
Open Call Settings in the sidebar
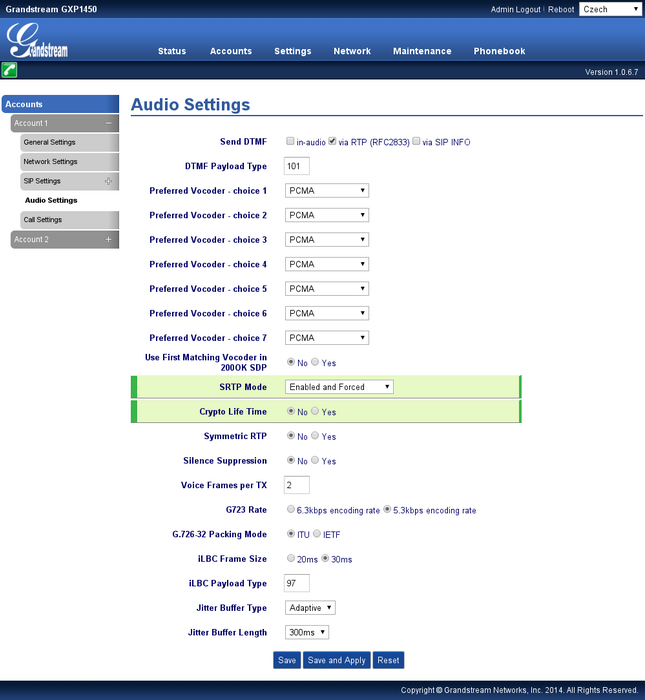pyautogui.click(x=69, y=220)
